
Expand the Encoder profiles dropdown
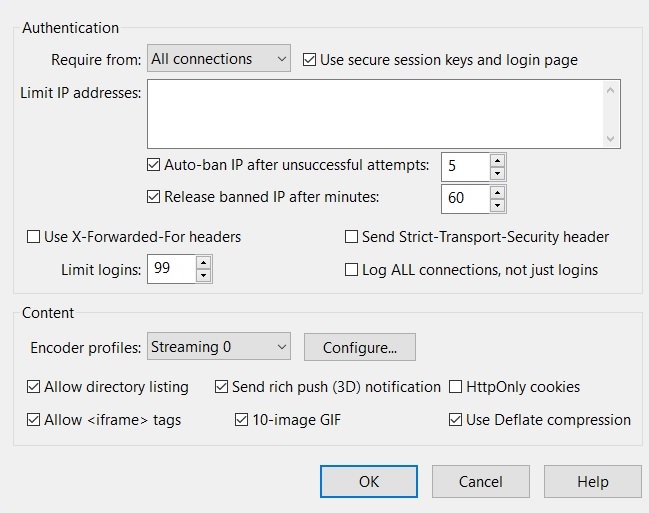tap(219, 347)
